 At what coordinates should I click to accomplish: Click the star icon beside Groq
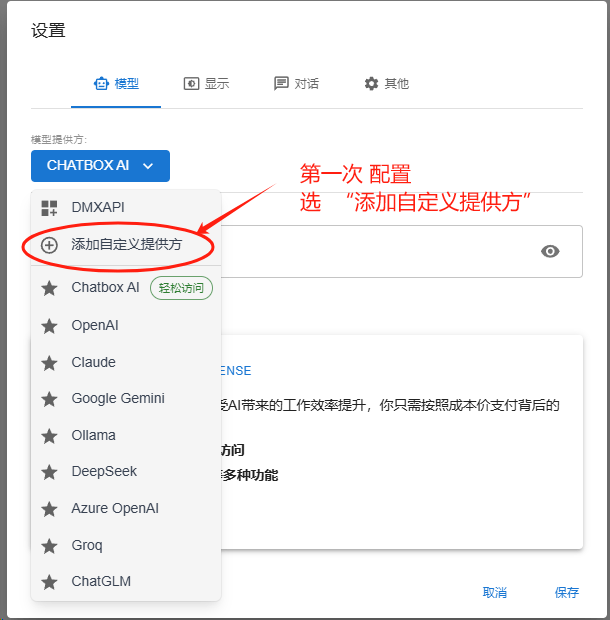point(49,546)
